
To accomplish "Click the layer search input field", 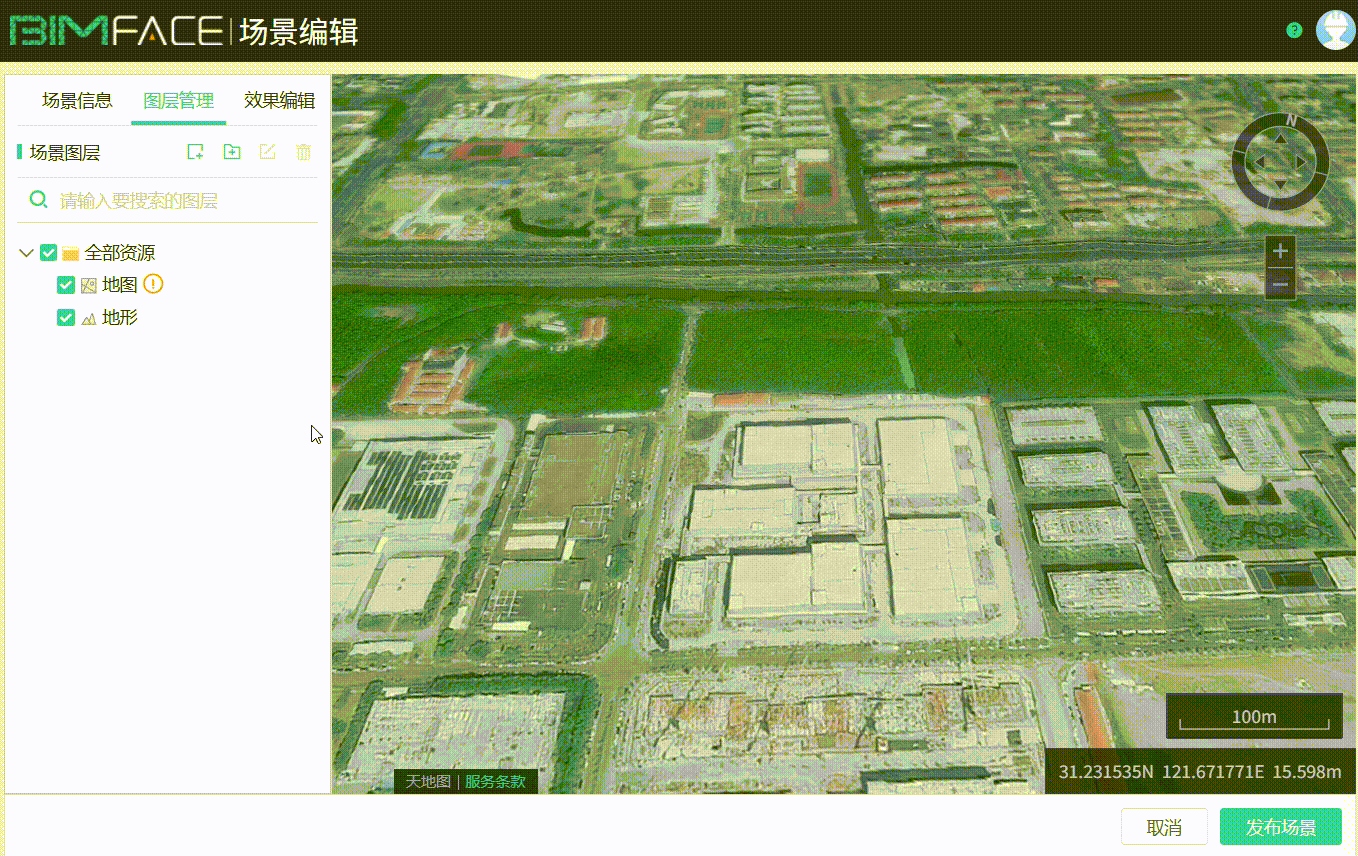I will [x=180, y=200].
